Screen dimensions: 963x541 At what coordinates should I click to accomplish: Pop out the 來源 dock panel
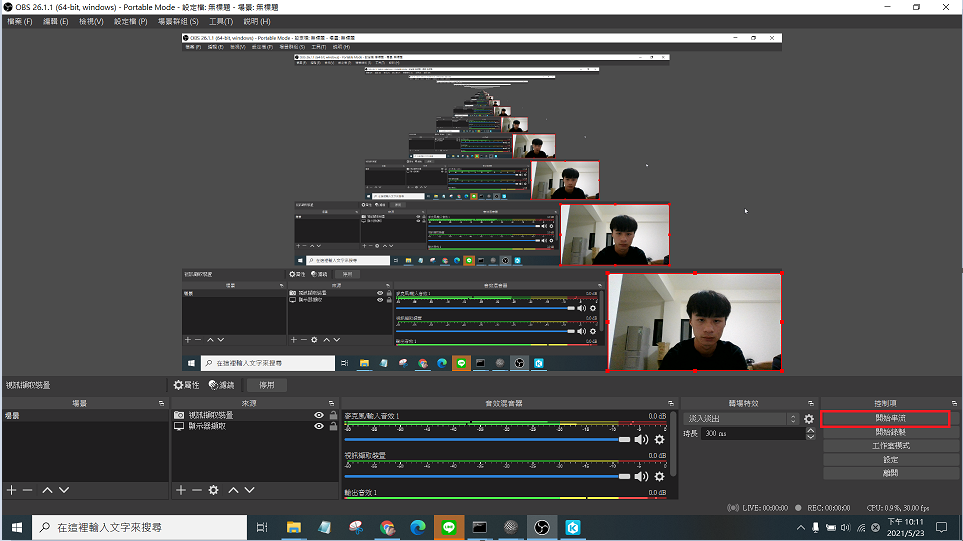332,403
